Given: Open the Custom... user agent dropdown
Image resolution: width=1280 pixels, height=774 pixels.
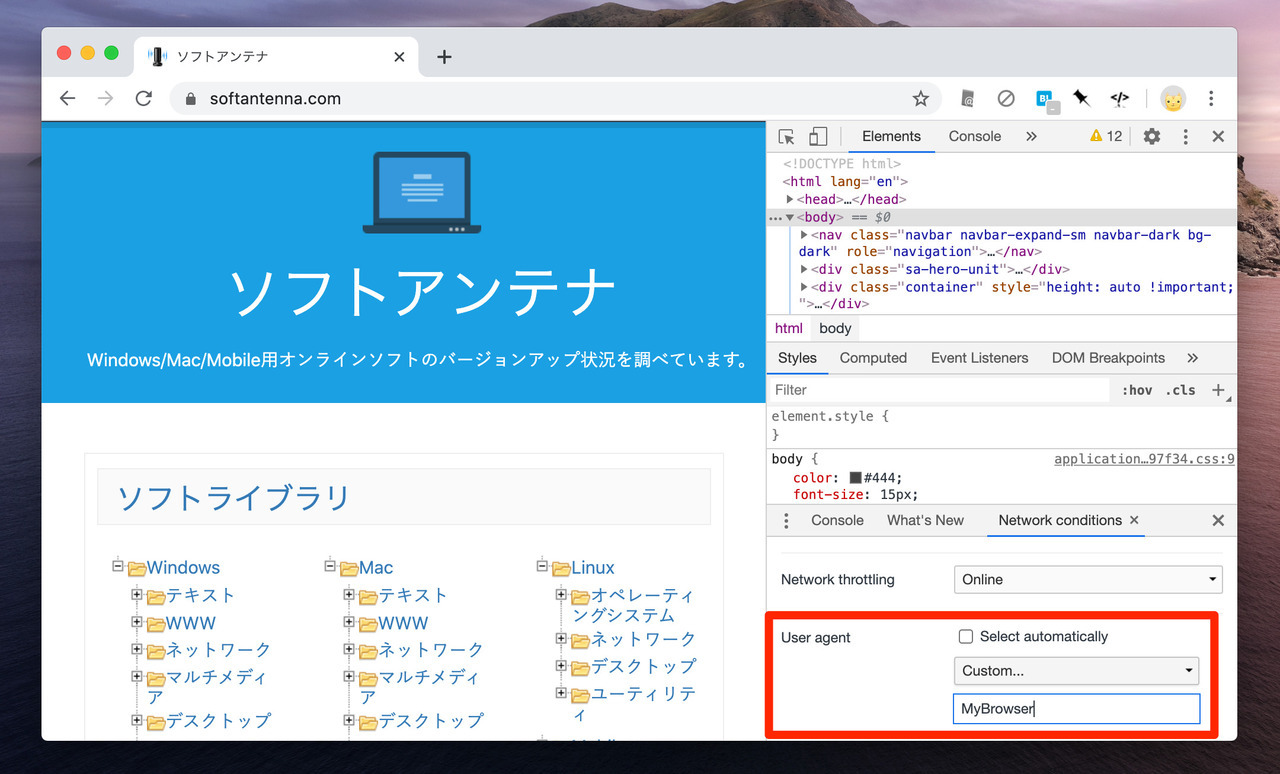Looking at the screenshot, I should pyautogui.click(x=1076, y=671).
